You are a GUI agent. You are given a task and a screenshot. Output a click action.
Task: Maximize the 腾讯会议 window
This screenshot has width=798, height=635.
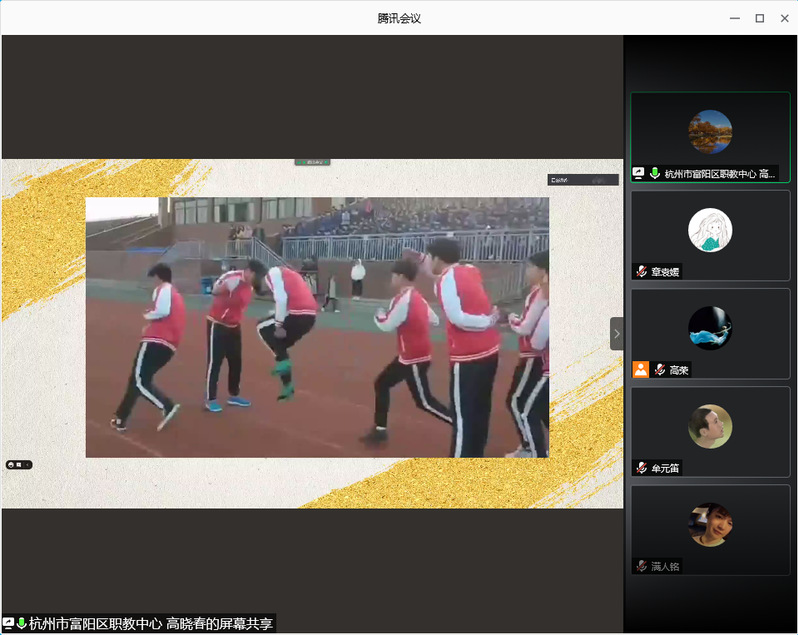tap(759, 18)
